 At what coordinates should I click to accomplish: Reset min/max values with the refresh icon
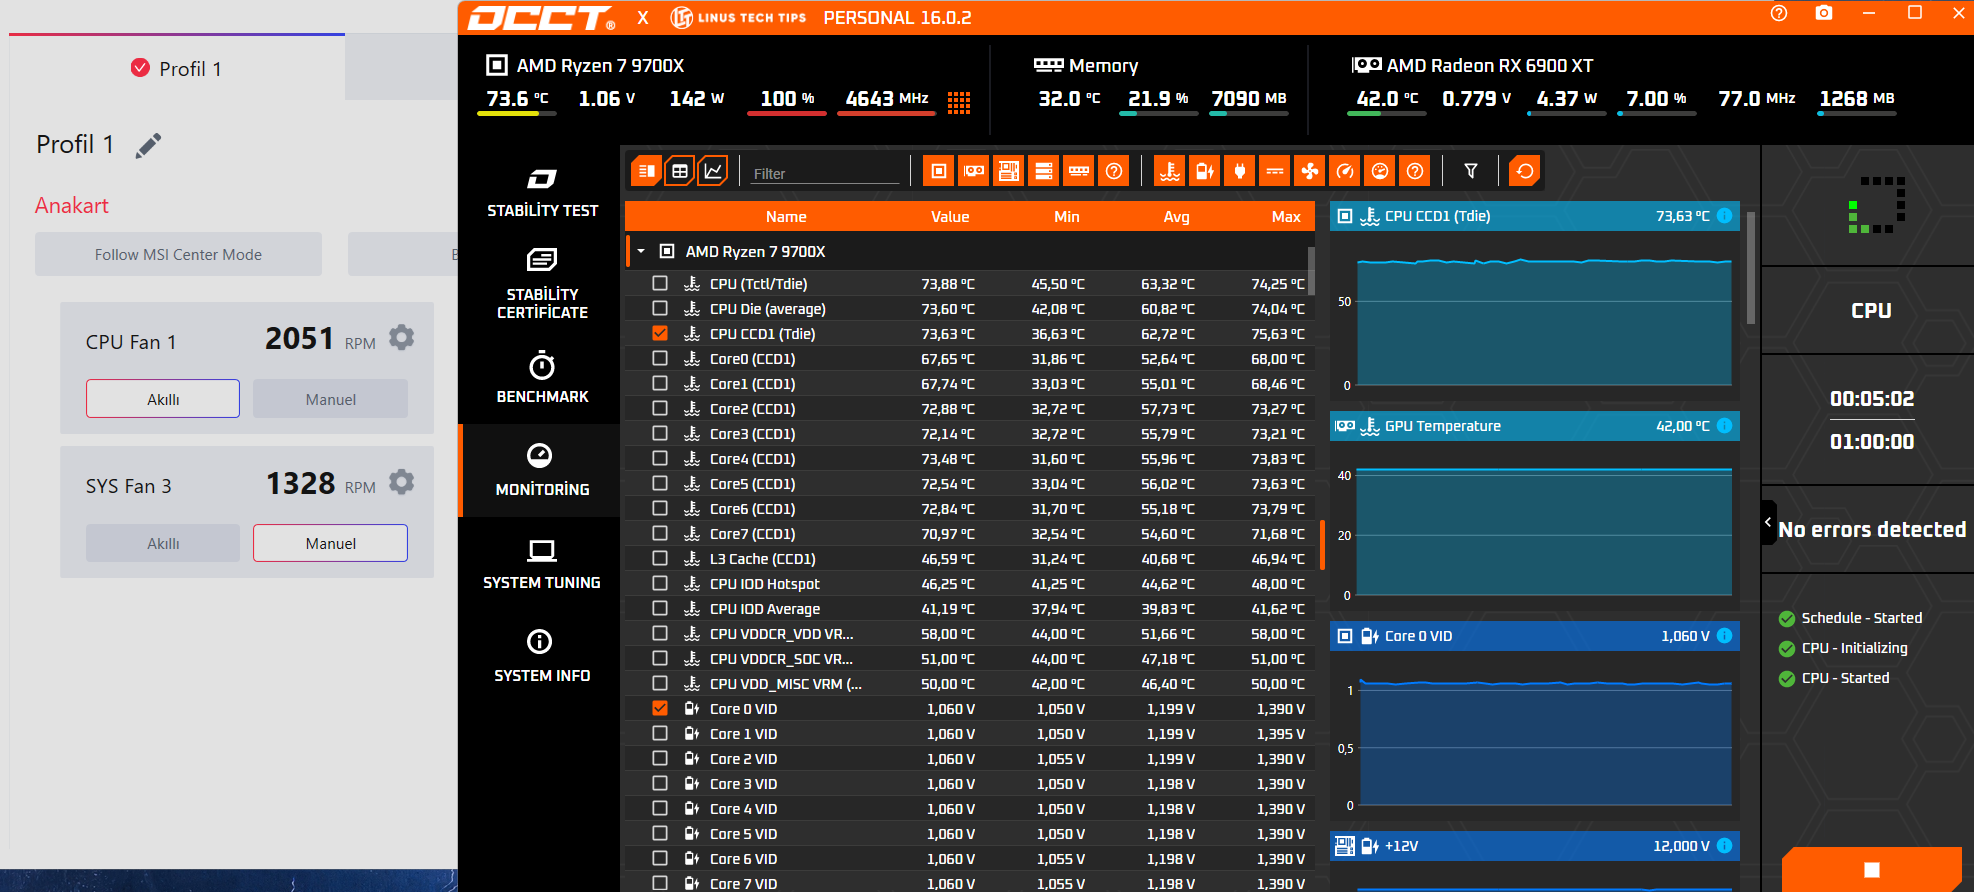1525,171
